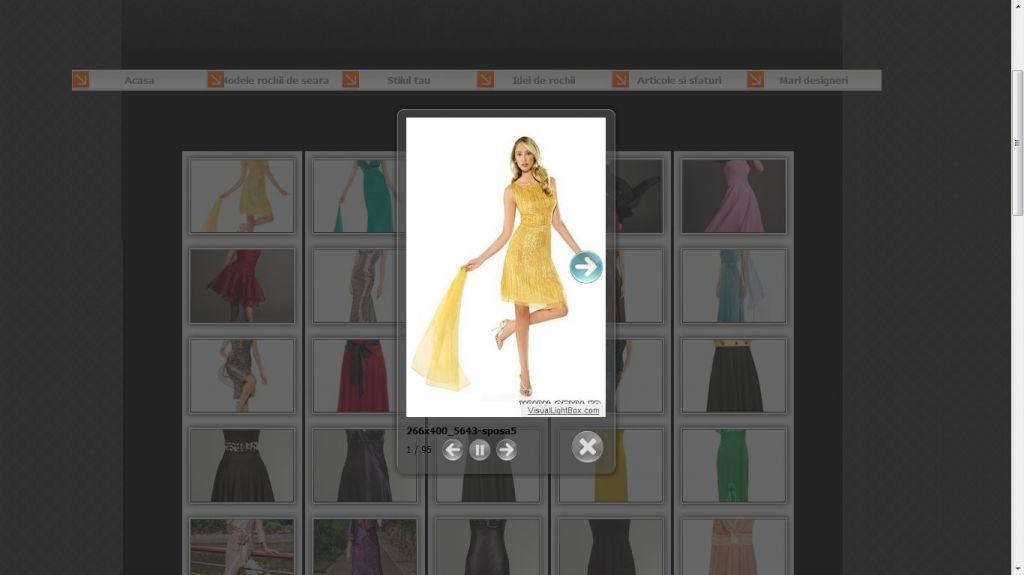This screenshot has height=575, width=1024.
Task: Open the green dress thumbnail
Action: pyautogui.click(x=734, y=465)
